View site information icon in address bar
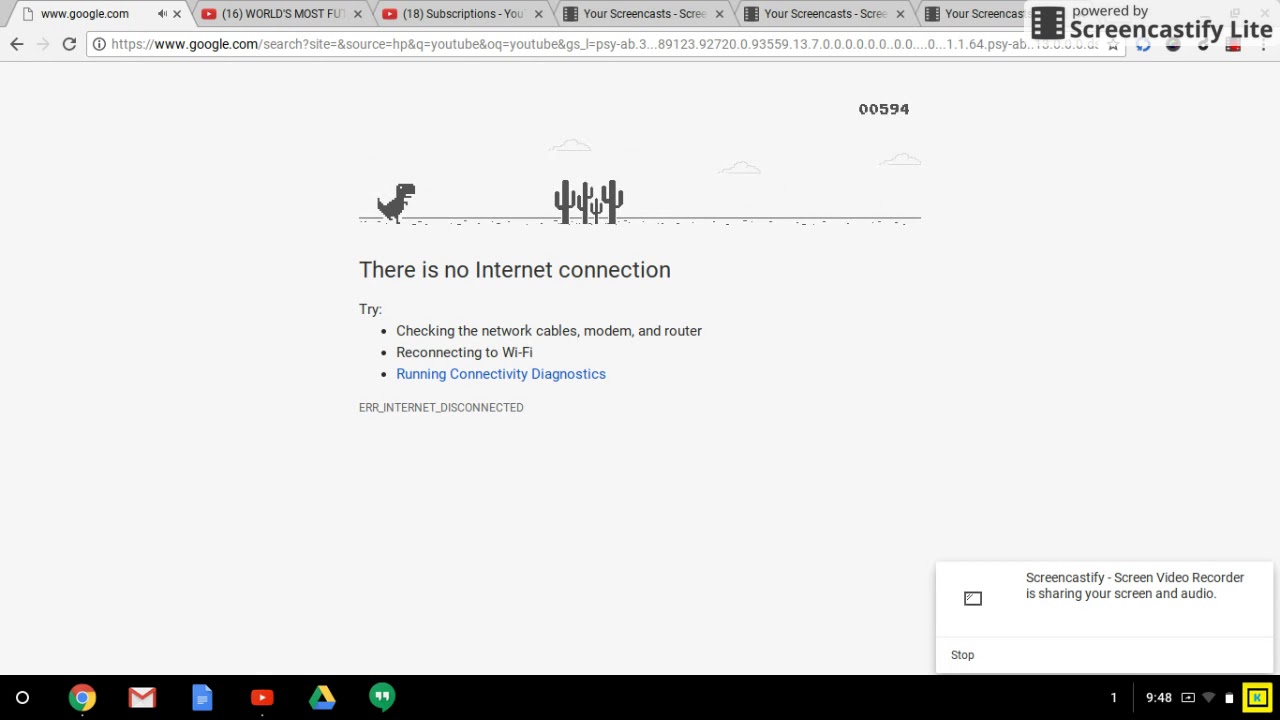The width and height of the screenshot is (1280, 720). tap(99, 44)
